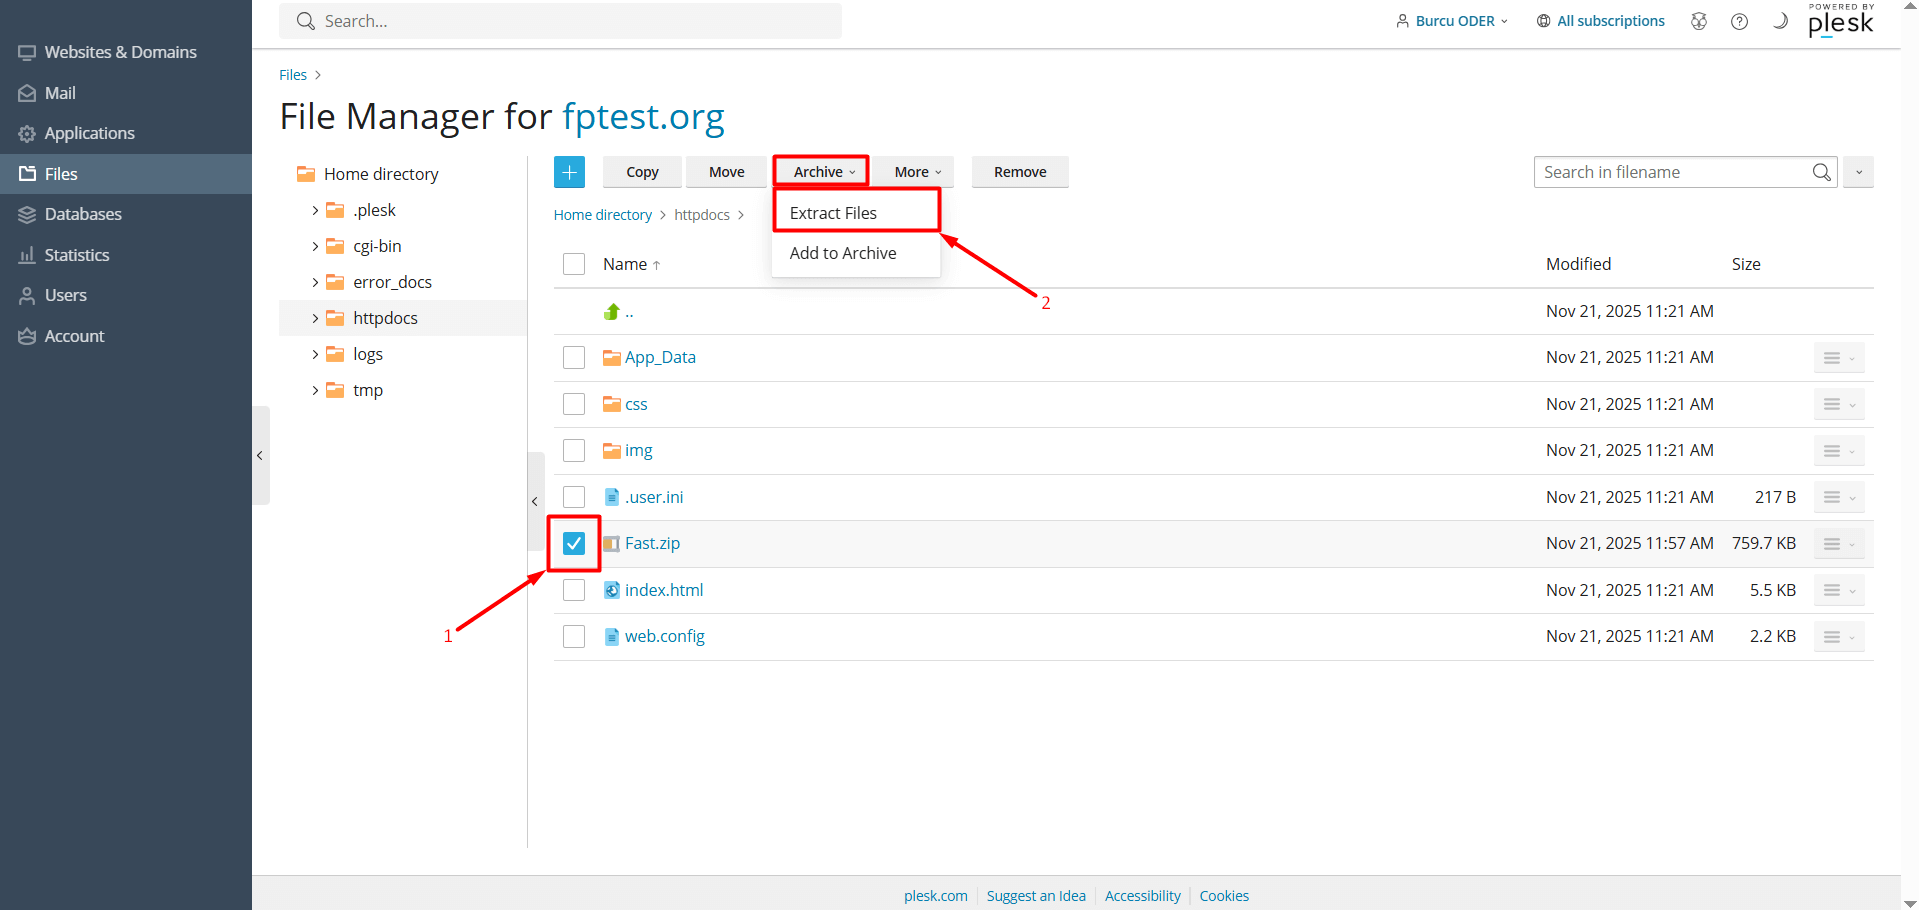The height and width of the screenshot is (910, 1919).
Task: Click the owl assistant icon in the header
Action: [x=1699, y=20]
